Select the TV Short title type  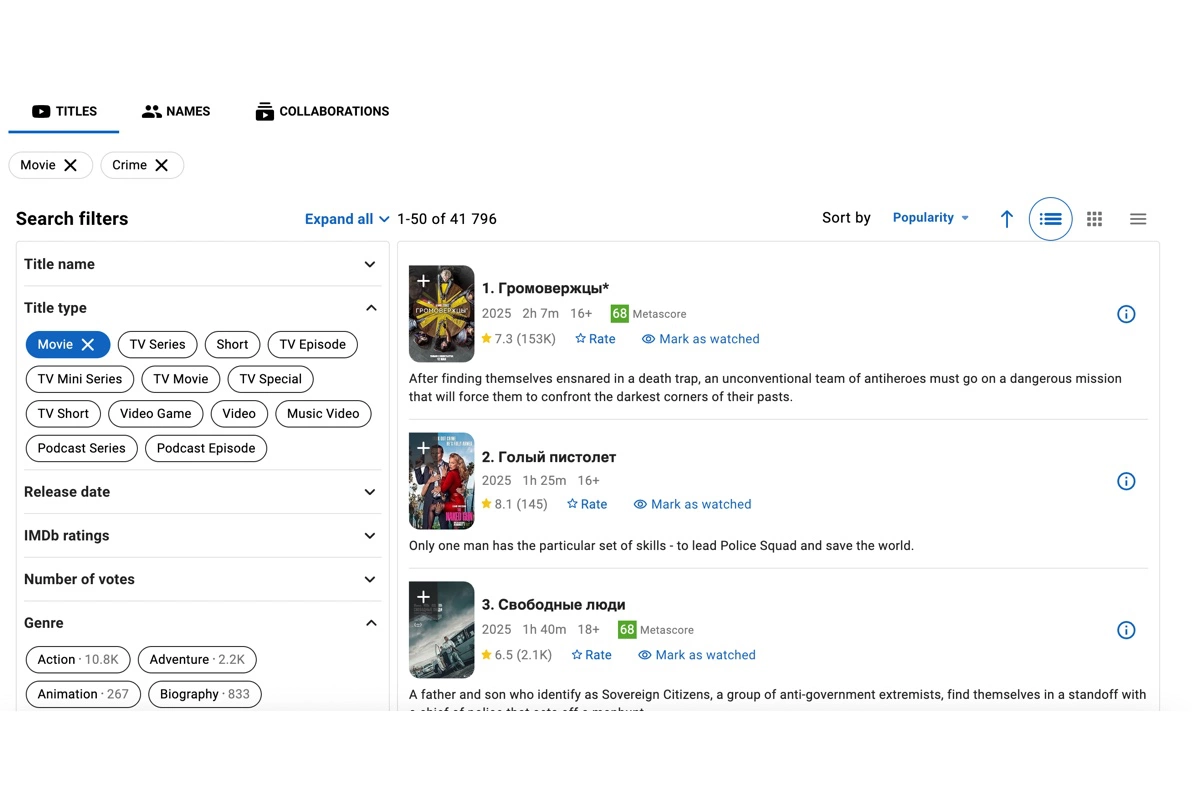click(x=63, y=414)
